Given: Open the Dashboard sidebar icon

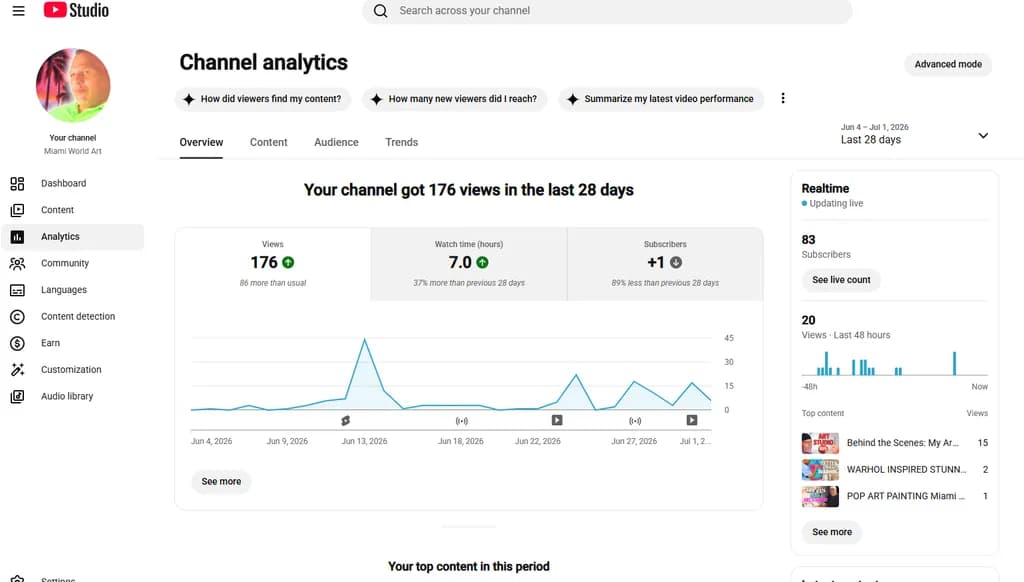Looking at the screenshot, I should tap(18, 184).
